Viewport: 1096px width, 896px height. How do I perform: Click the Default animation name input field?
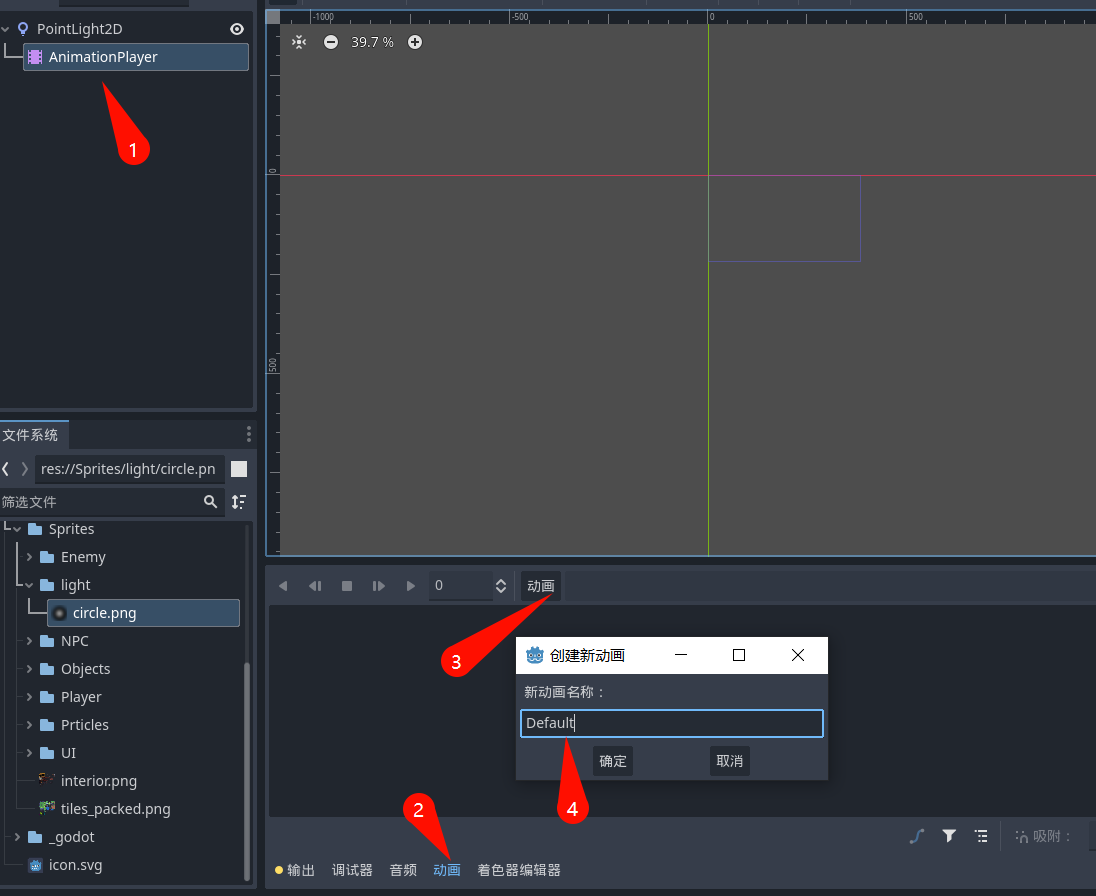coord(671,723)
